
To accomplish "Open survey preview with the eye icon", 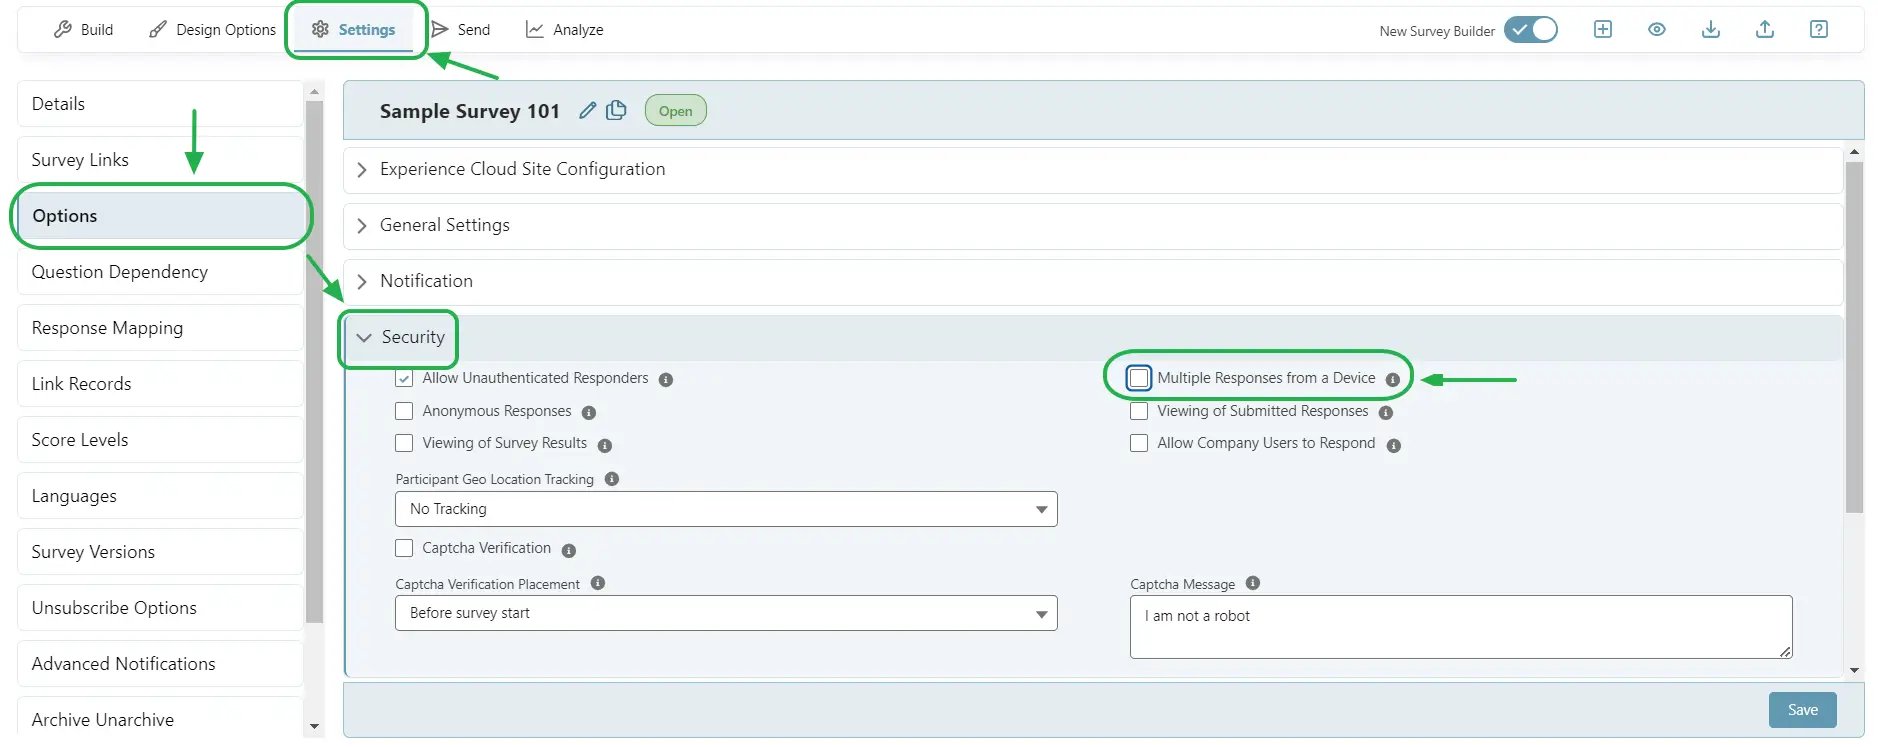I will (x=1657, y=29).
